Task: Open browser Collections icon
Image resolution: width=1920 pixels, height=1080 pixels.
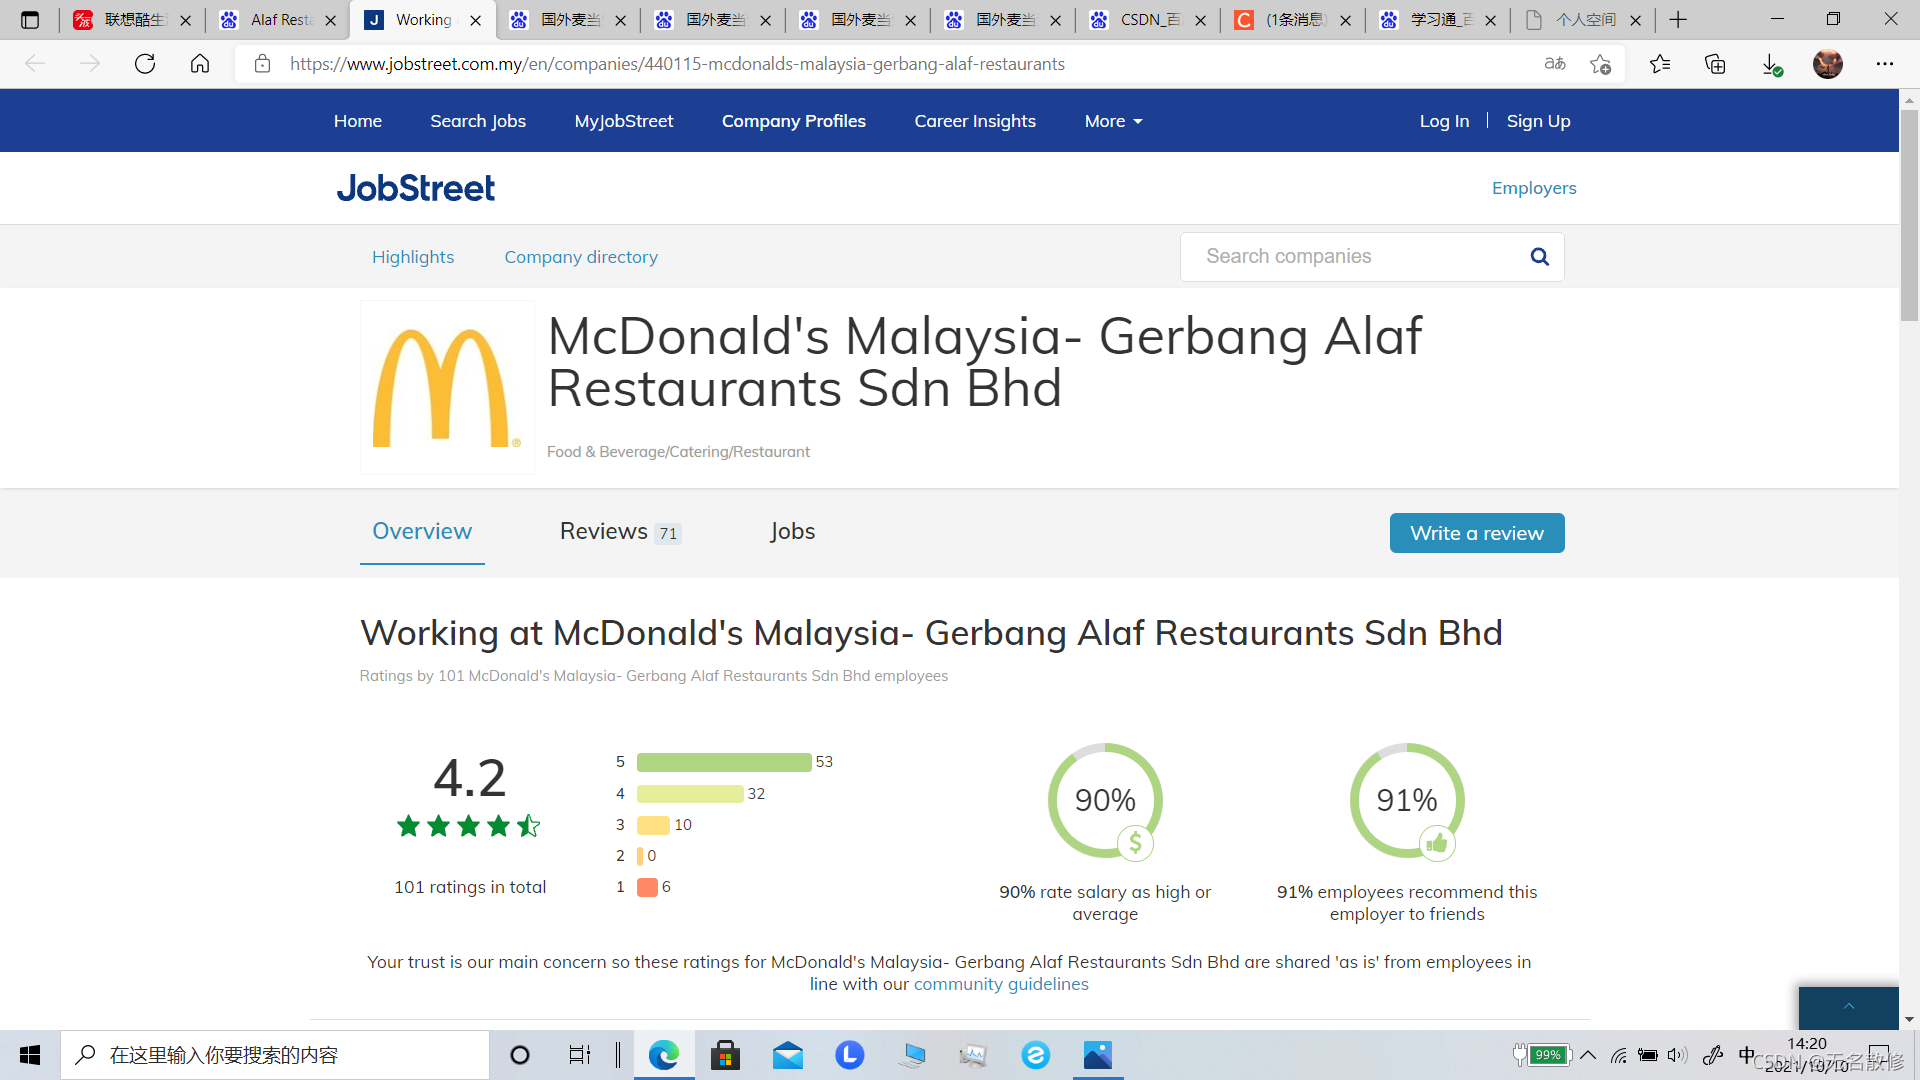Action: click(1715, 64)
